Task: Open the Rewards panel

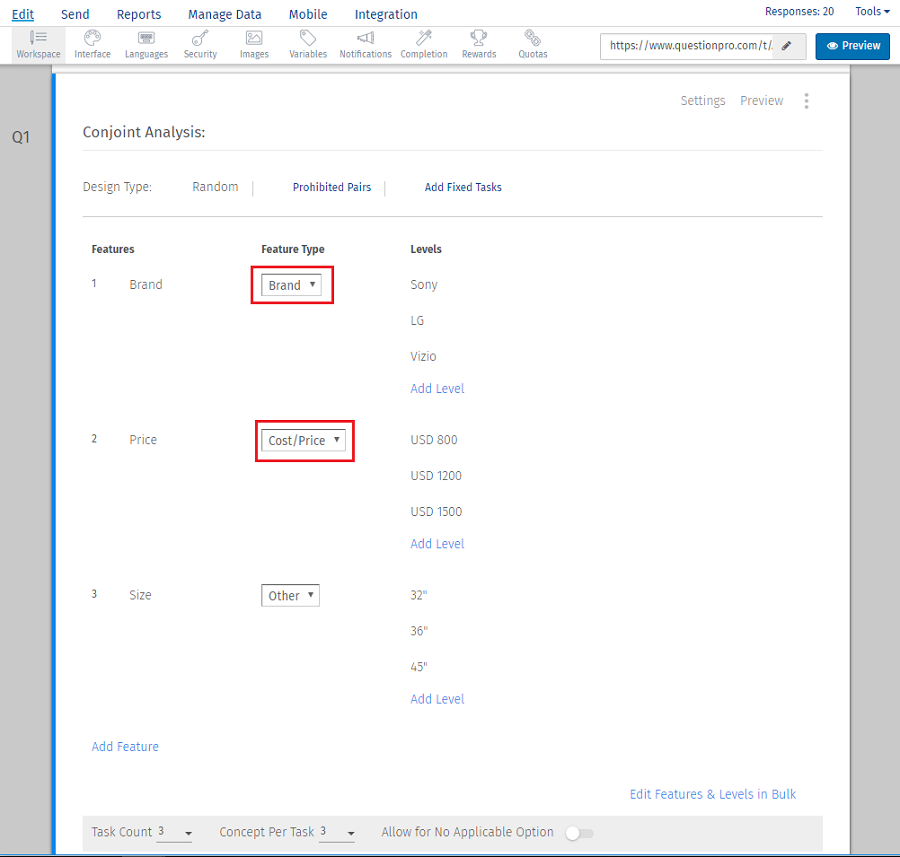Action: click(478, 44)
